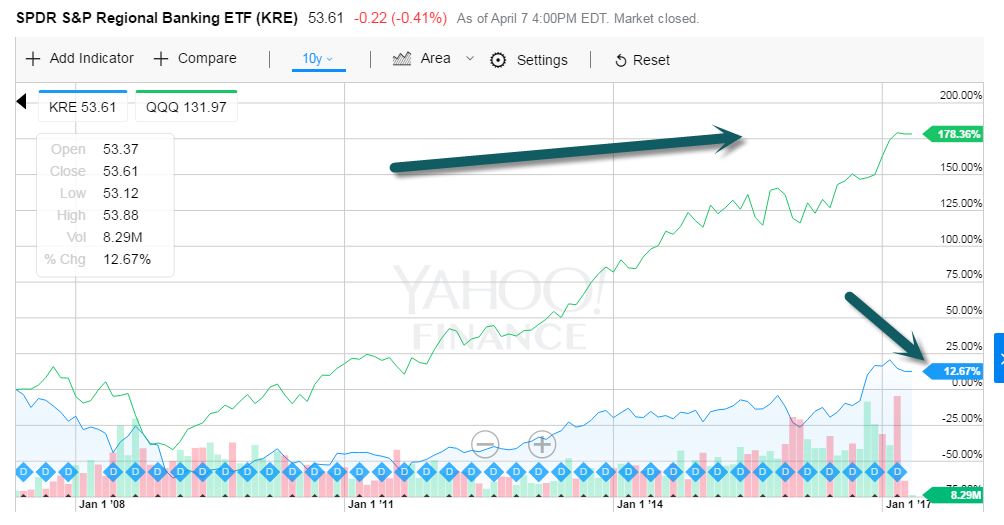
Task: Click the Reset circular arrow icon
Action: [x=620, y=61]
